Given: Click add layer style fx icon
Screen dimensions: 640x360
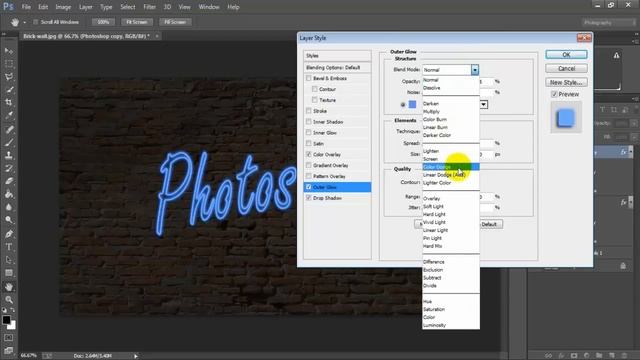Looking at the screenshot, I should [561, 356].
